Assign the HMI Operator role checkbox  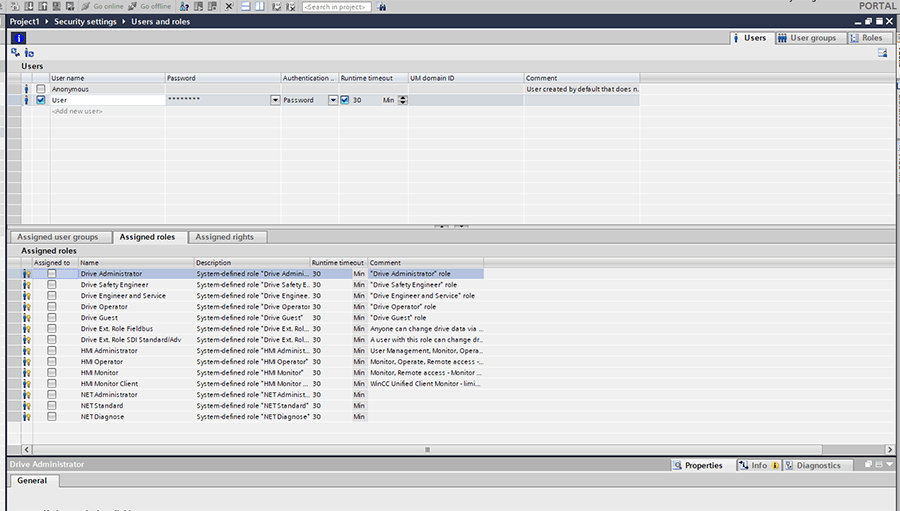click(x=52, y=362)
